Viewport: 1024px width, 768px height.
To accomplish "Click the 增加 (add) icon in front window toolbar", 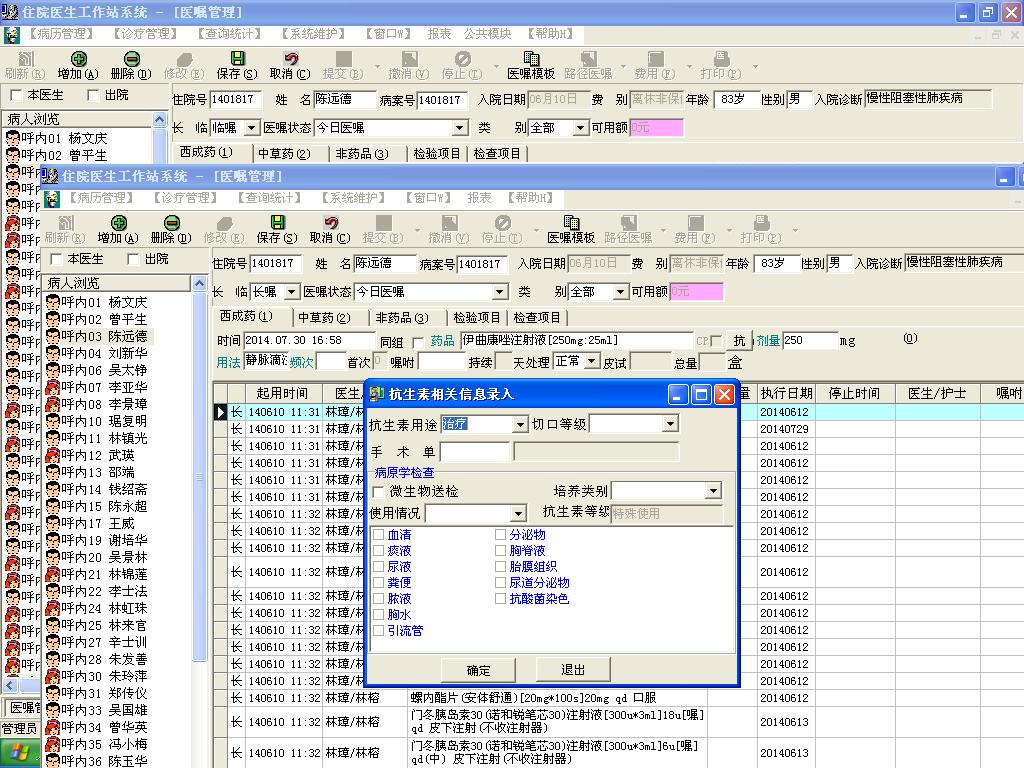I will 118,223.
